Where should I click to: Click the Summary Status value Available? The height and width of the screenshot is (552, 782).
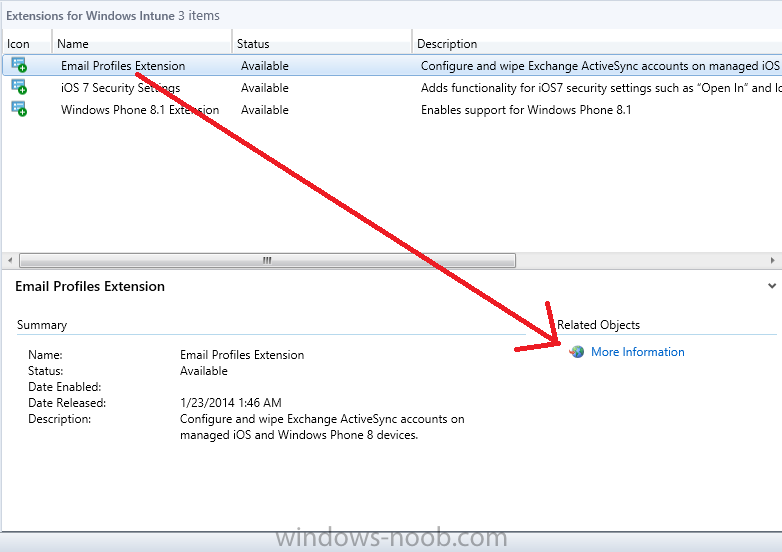coord(203,370)
